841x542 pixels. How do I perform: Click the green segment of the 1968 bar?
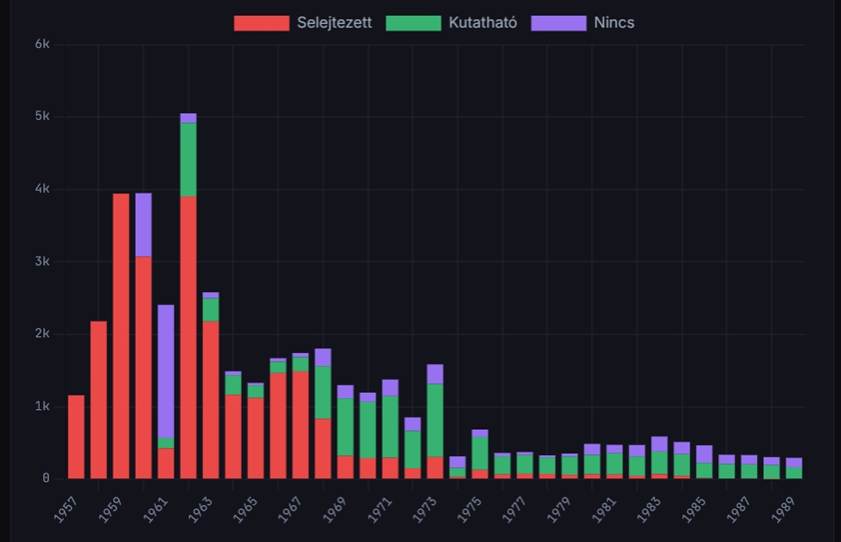click(323, 392)
